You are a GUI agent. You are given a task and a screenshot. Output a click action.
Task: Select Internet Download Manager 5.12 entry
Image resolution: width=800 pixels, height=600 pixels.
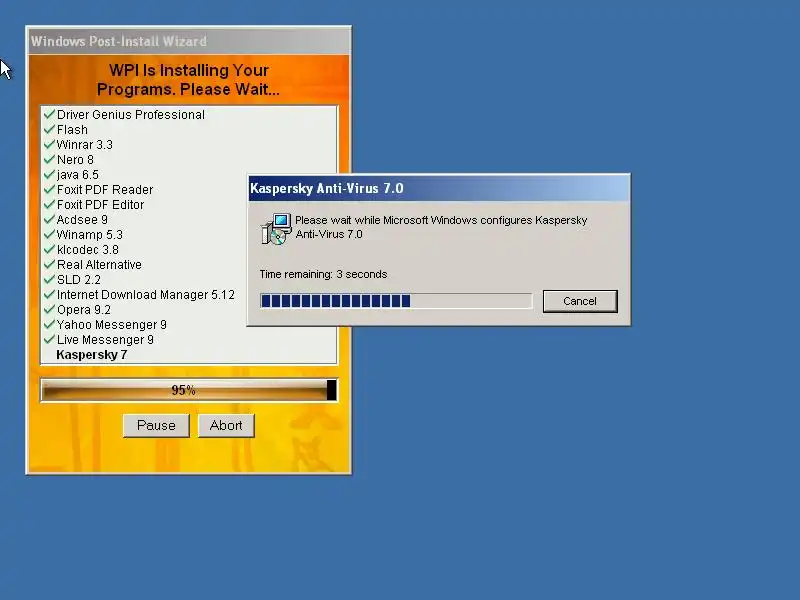point(145,295)
